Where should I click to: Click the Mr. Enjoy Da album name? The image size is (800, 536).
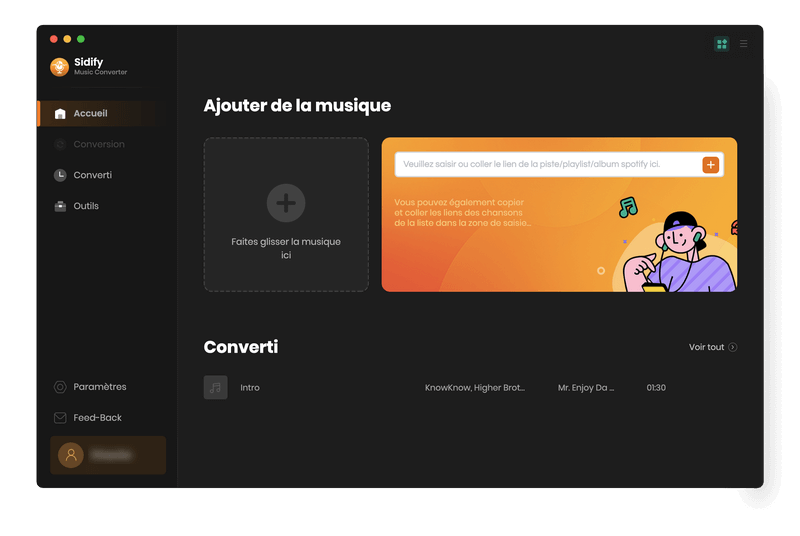point(586,388)
